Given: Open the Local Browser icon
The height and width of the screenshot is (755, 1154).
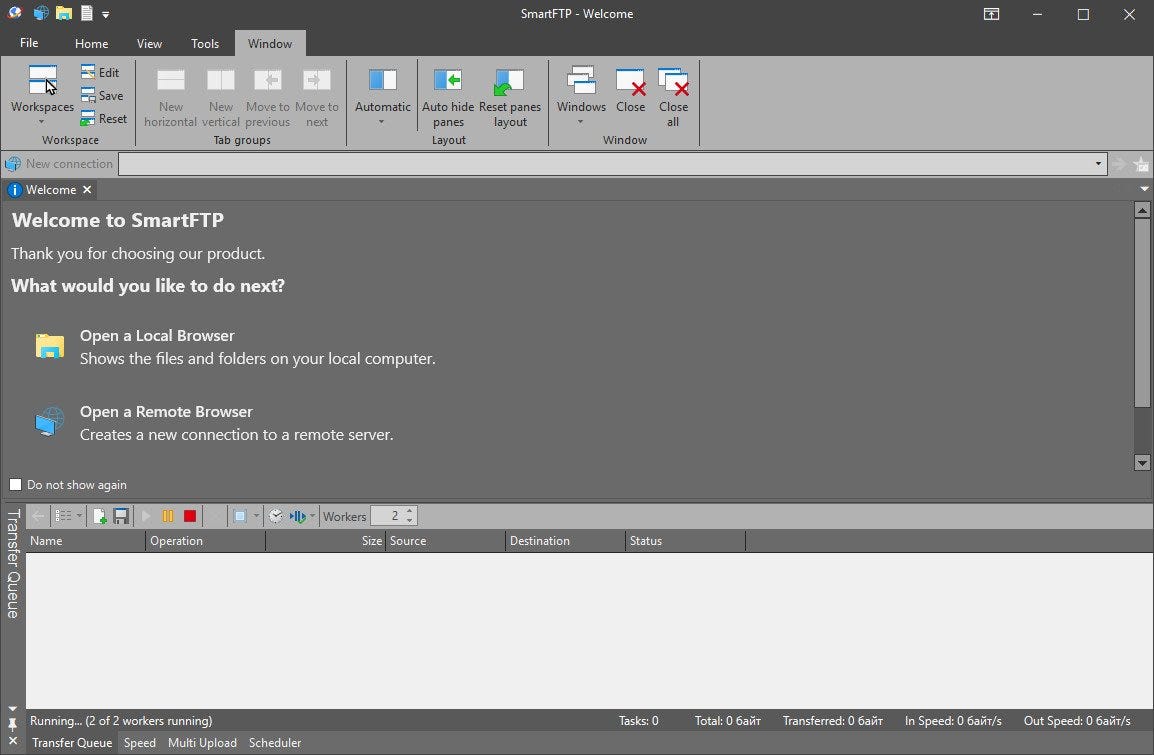Looking at the screenshot, I should pos(49,345).
